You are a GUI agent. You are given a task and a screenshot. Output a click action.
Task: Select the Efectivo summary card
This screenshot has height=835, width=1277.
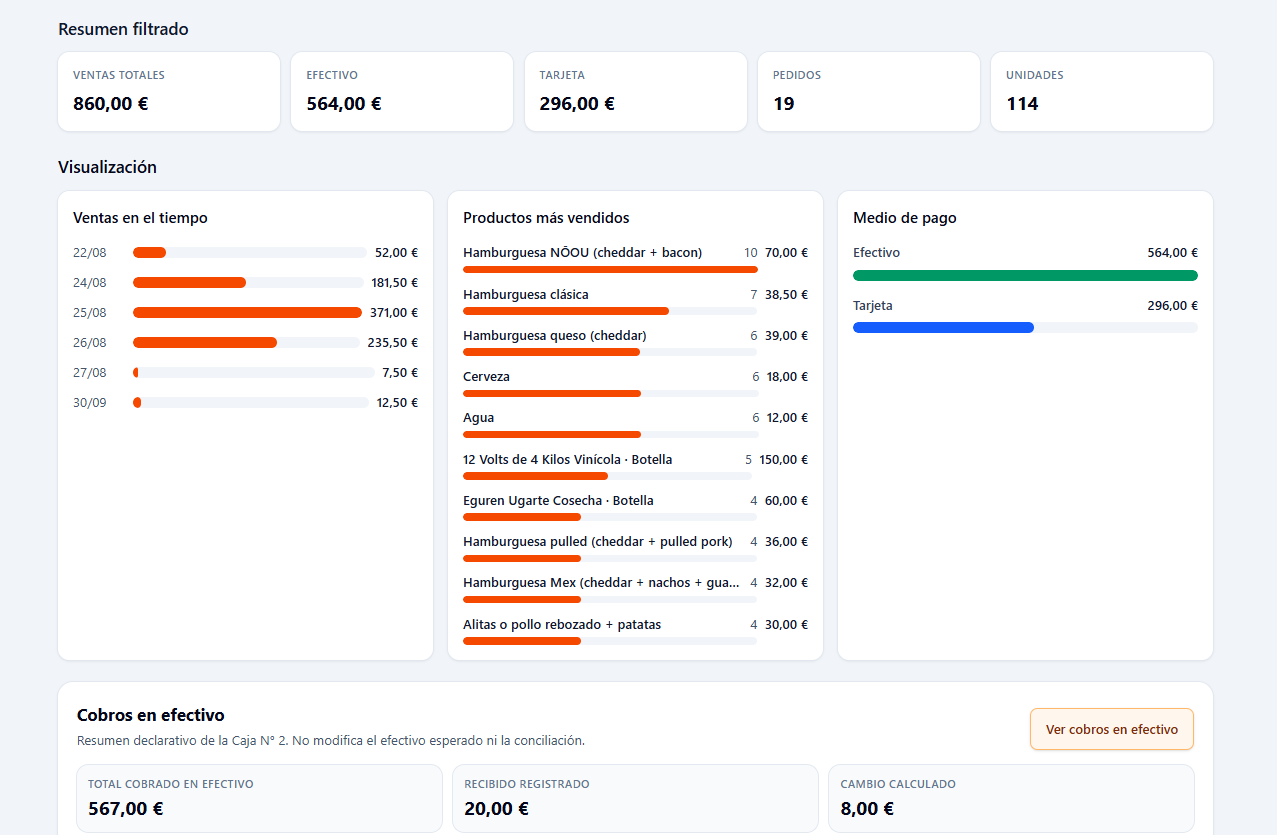pyautogui.click(x=402, y=92)
